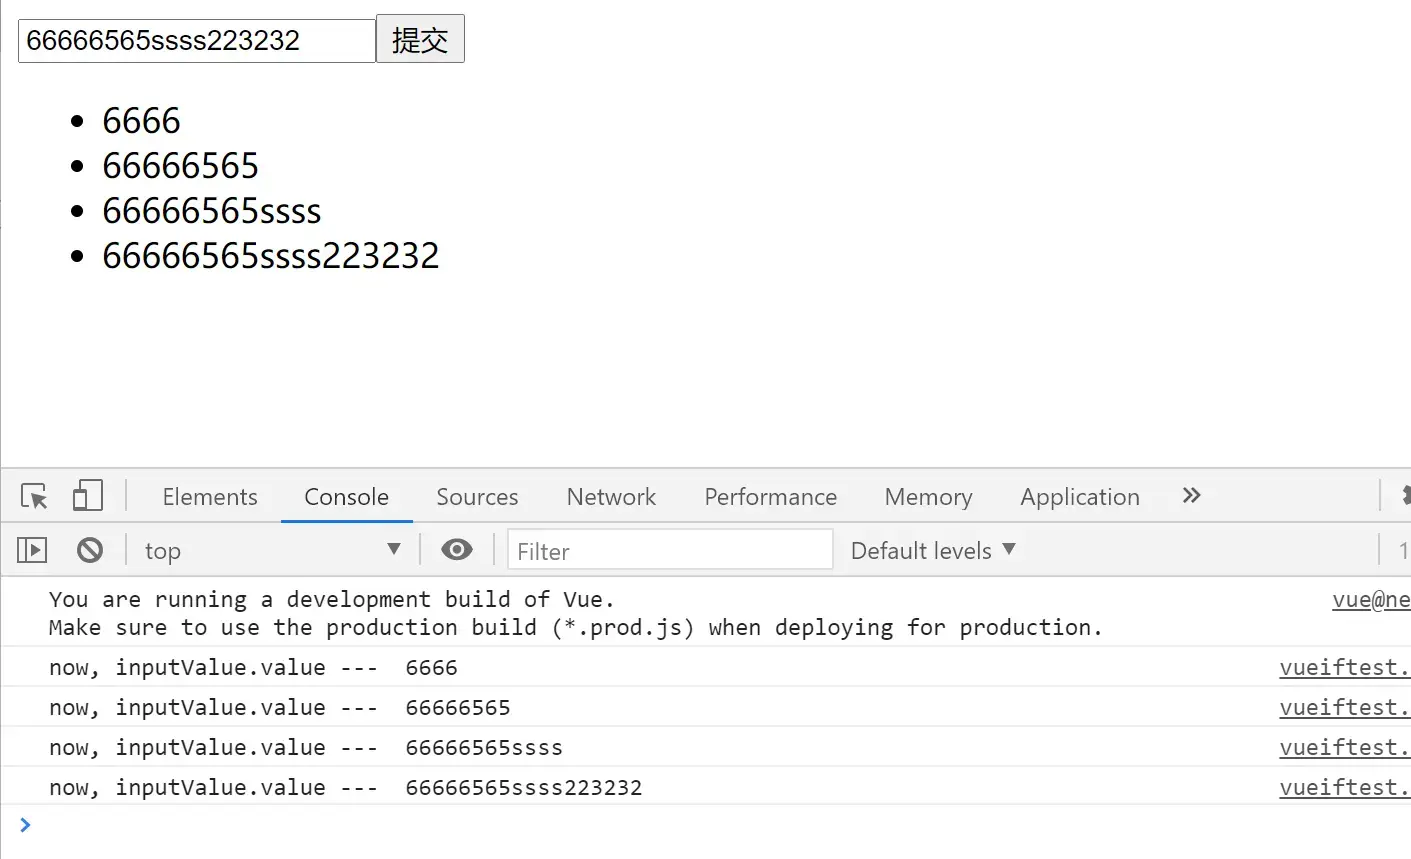Open the Application tab

[x=1080, y=497]
